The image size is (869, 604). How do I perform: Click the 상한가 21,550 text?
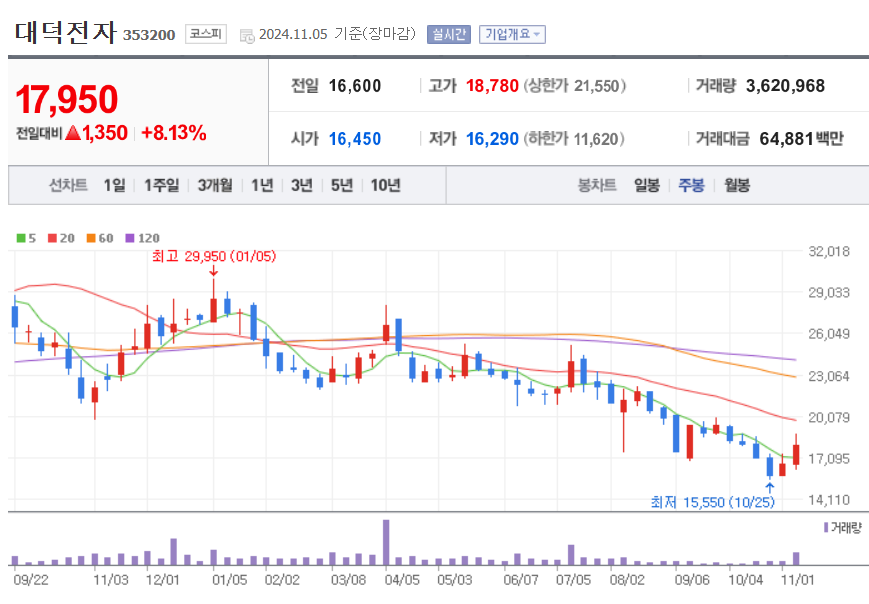[x=575, y=86]
